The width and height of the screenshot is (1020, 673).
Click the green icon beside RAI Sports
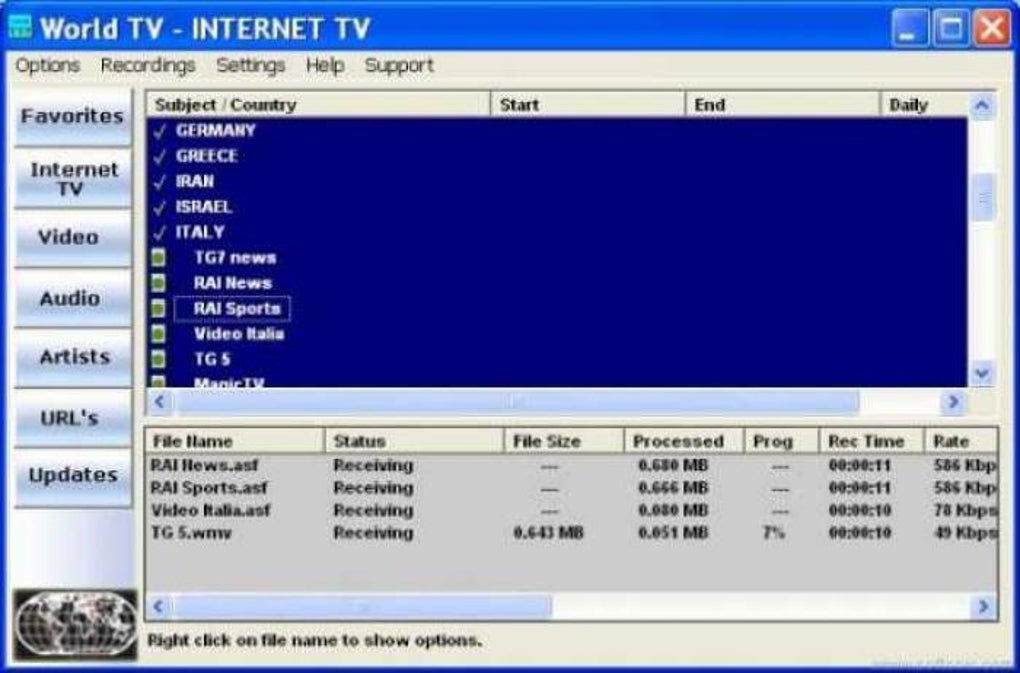(158, 308)
